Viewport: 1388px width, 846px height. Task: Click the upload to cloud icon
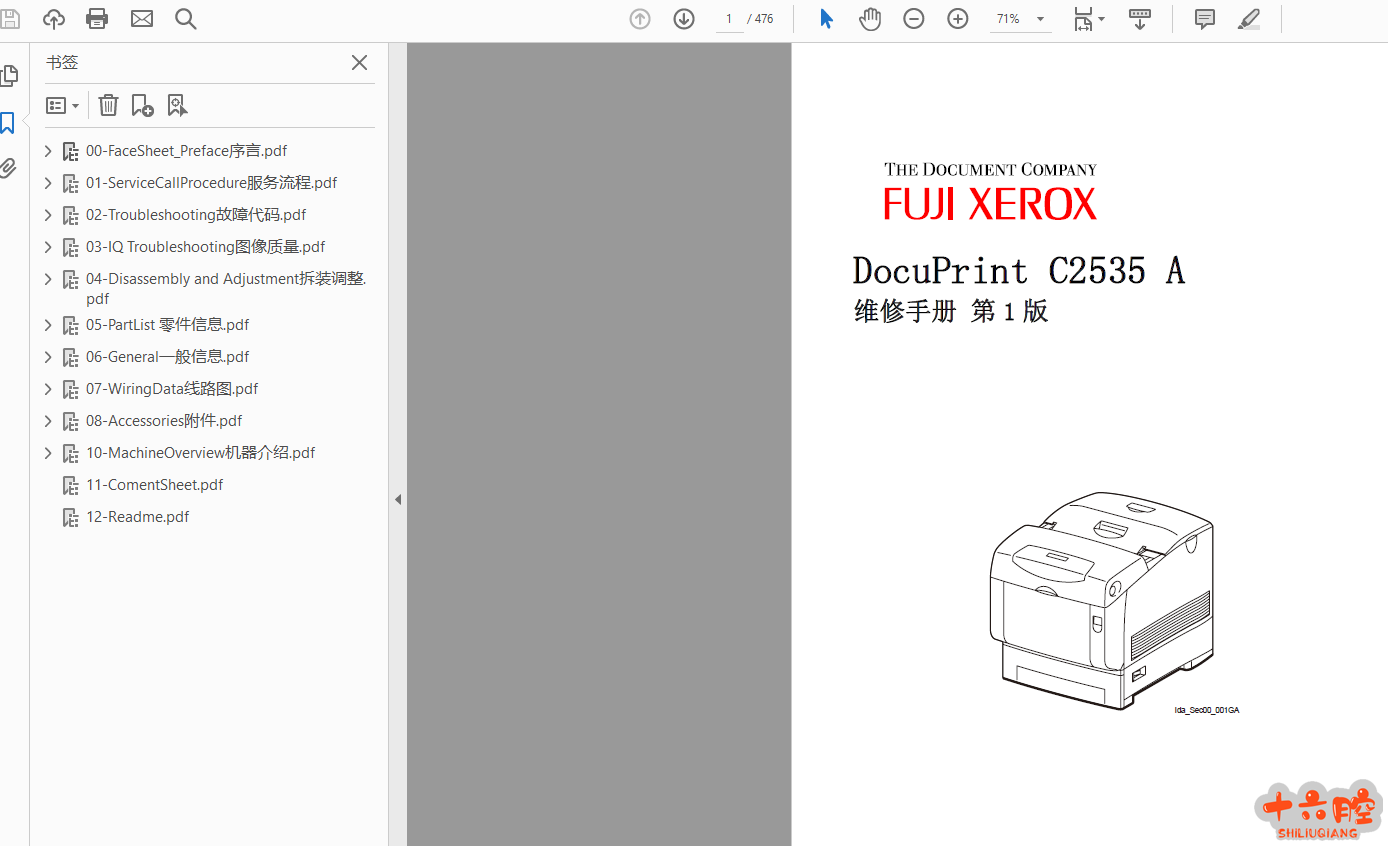pyautogui.click(x=54, y=19)
